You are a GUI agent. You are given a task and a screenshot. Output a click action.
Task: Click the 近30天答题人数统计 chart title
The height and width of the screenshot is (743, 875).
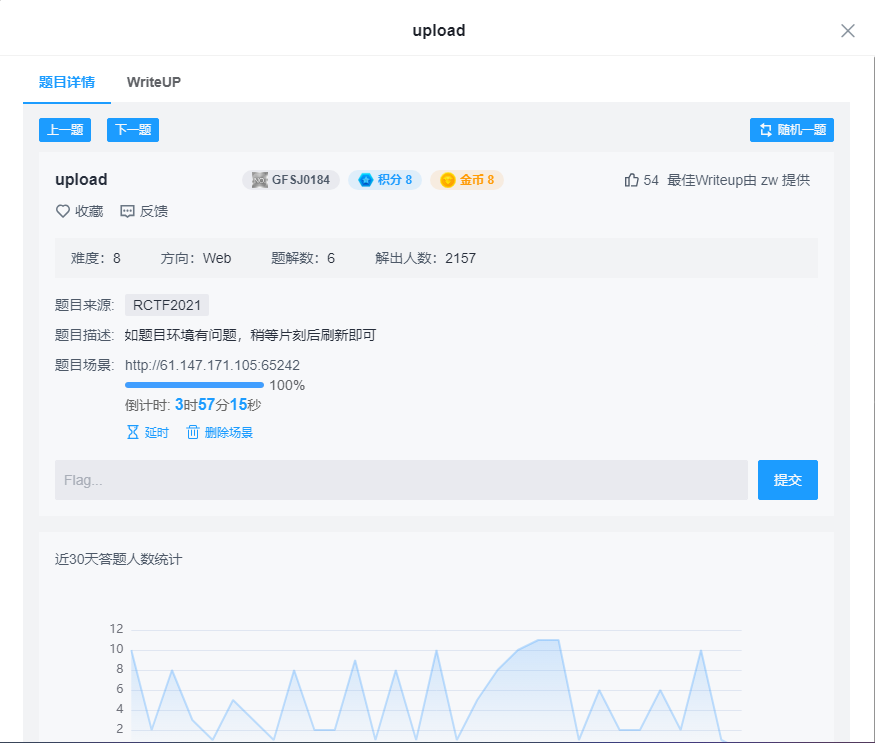118,559
